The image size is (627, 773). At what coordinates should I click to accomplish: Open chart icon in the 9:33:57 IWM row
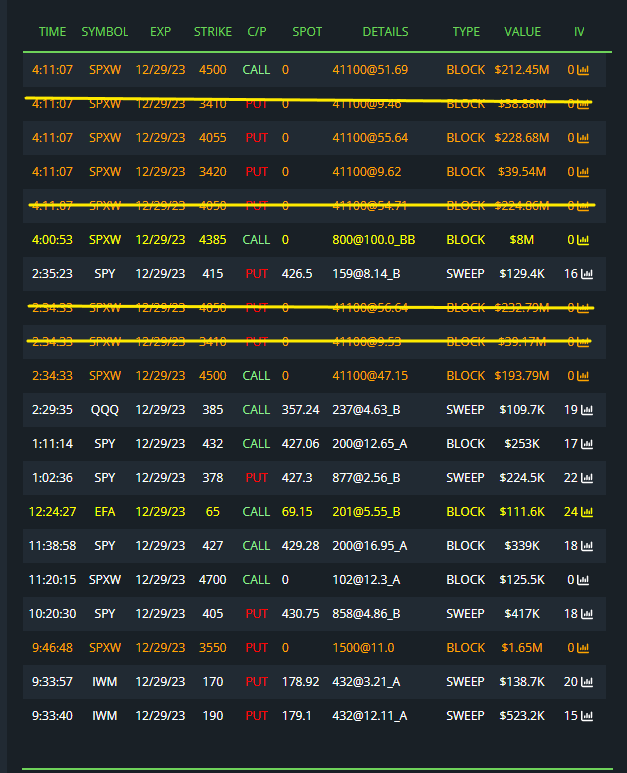(x=587, y=682)
